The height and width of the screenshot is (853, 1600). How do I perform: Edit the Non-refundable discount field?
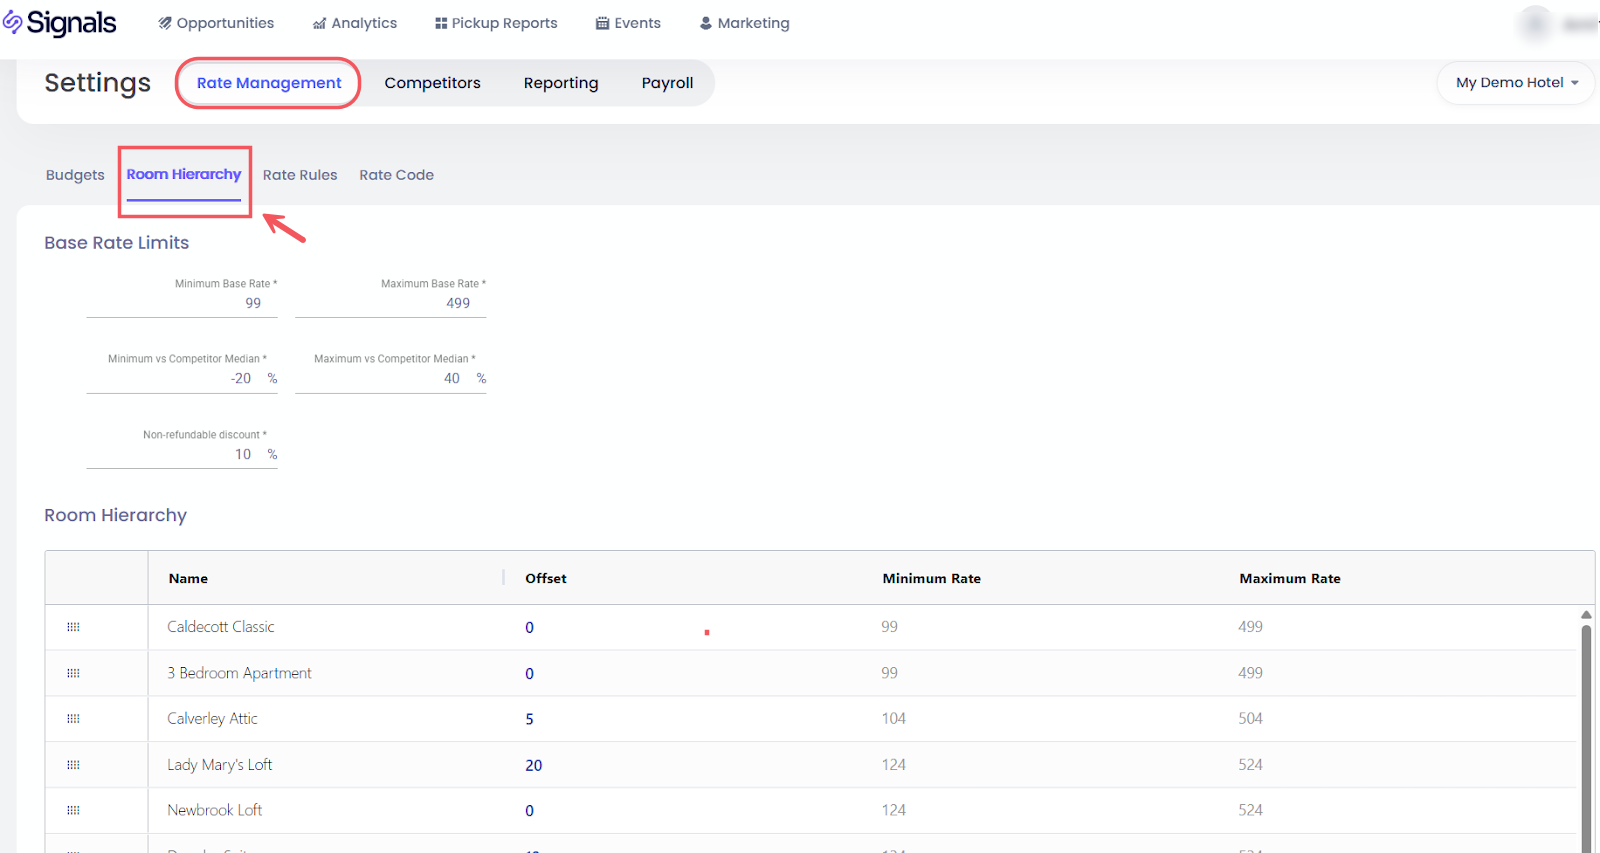pyautogui.click(x=172, y=454)
